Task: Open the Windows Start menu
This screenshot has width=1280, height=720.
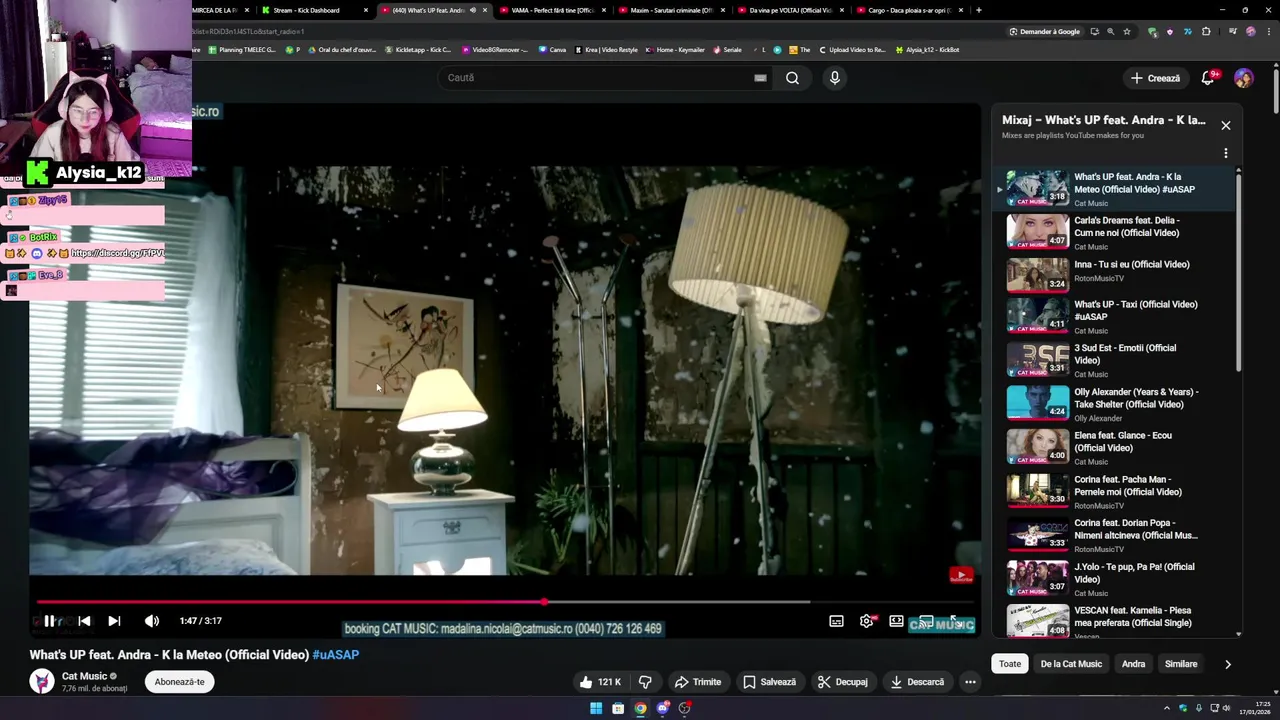Action: 596,708
